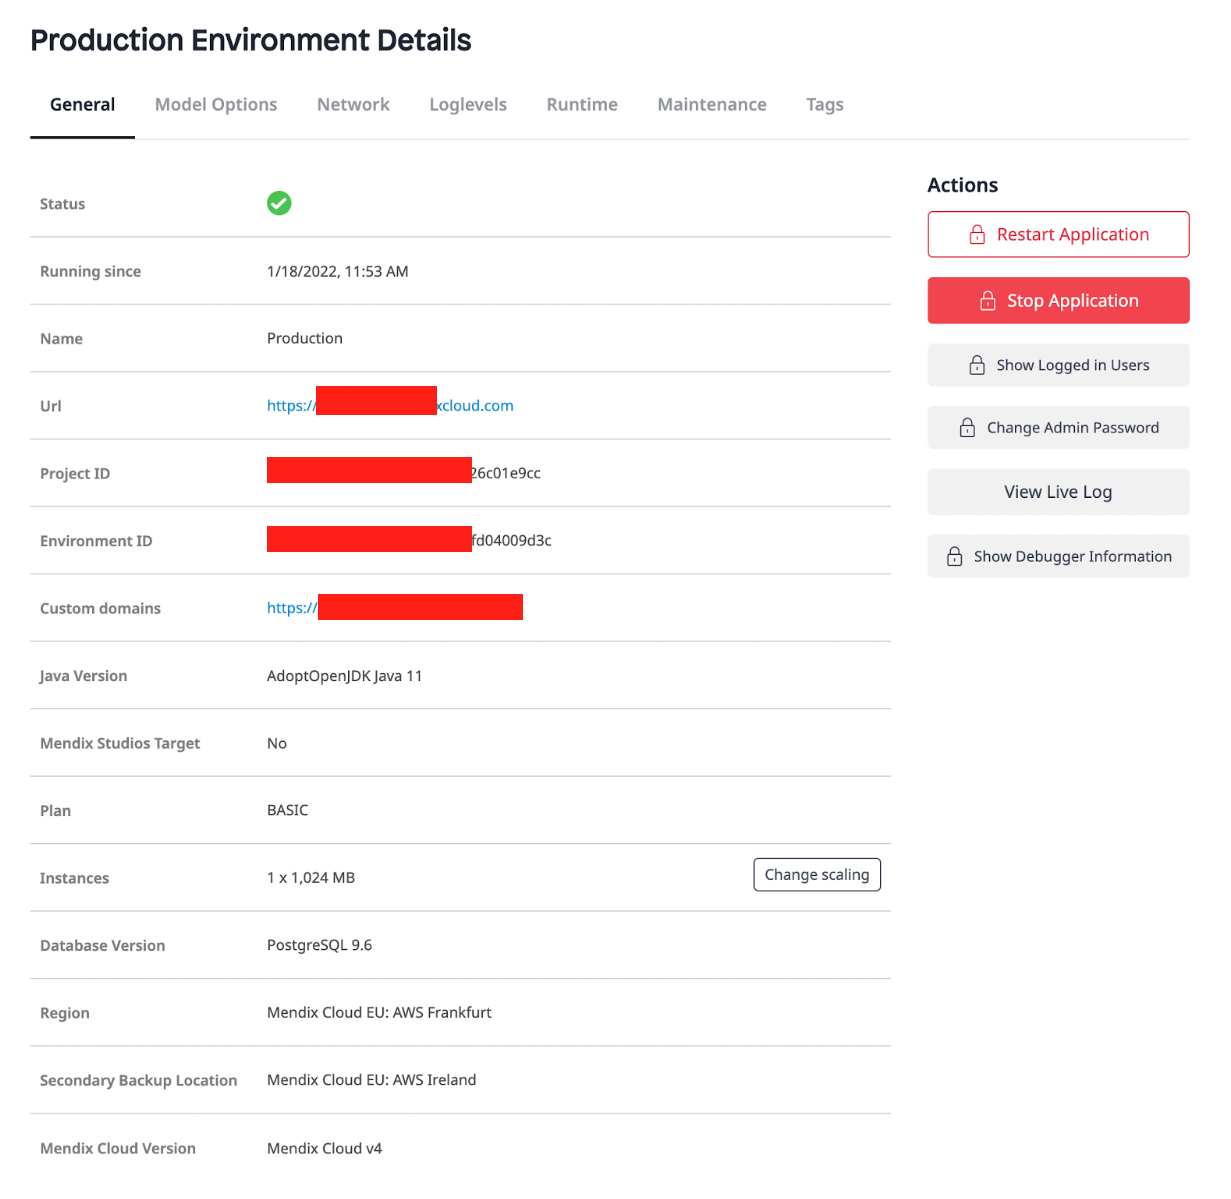Click the Plan value BASIC
Screen dimensions: 1231x1199
coord(288,810)
